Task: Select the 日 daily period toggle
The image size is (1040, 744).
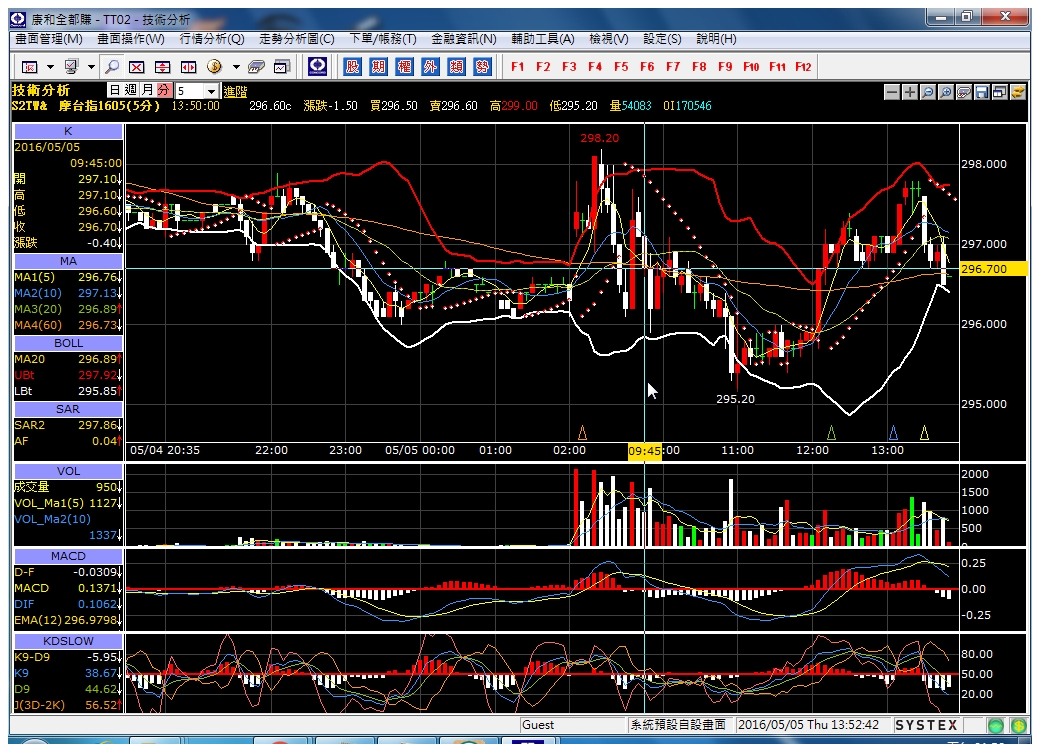Action: pos(115,90)
